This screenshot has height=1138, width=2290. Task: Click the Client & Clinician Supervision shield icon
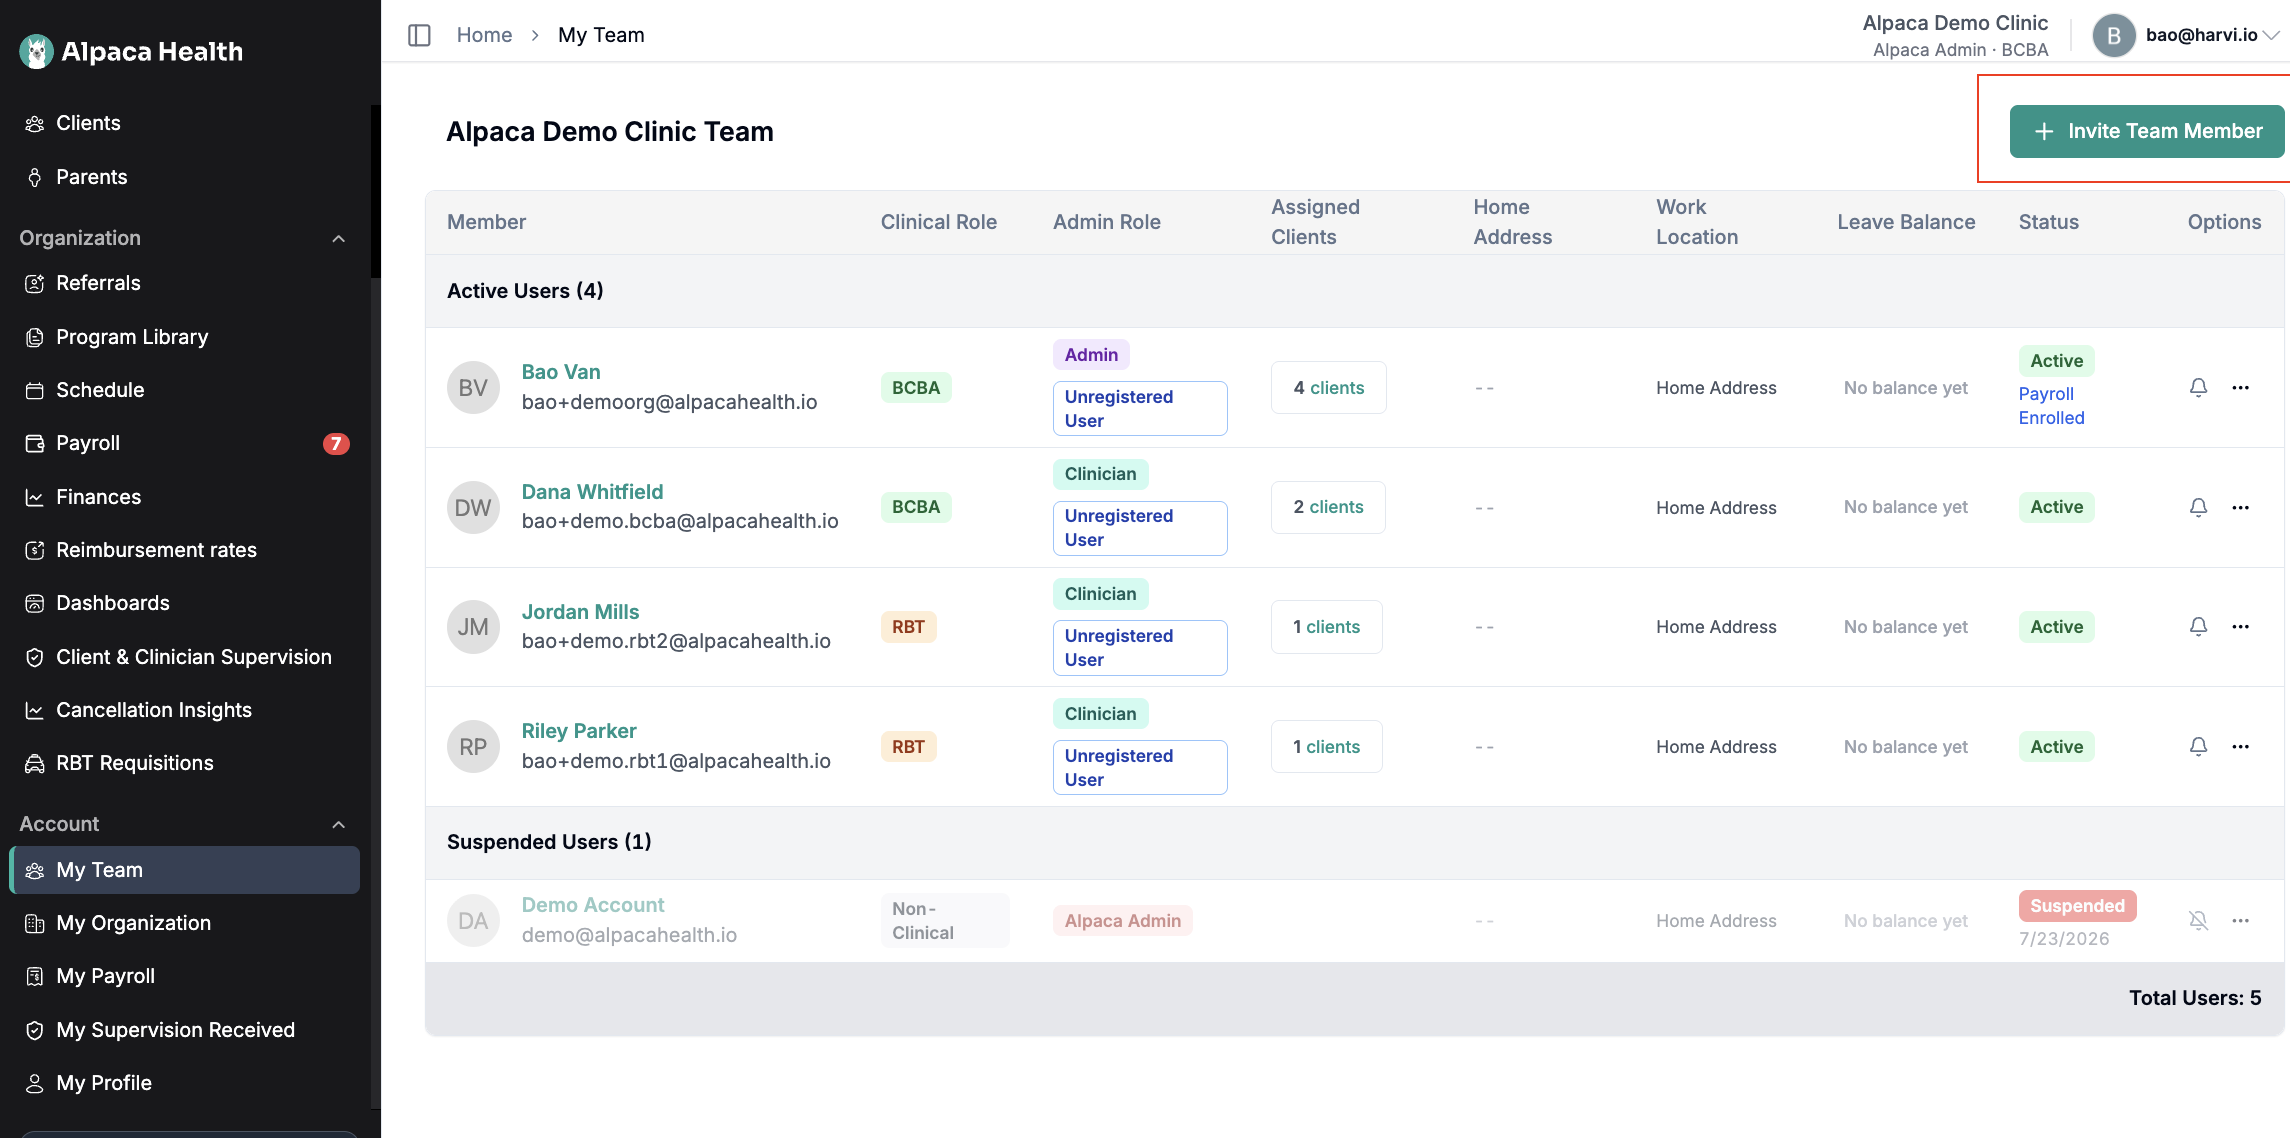point(35,657)
